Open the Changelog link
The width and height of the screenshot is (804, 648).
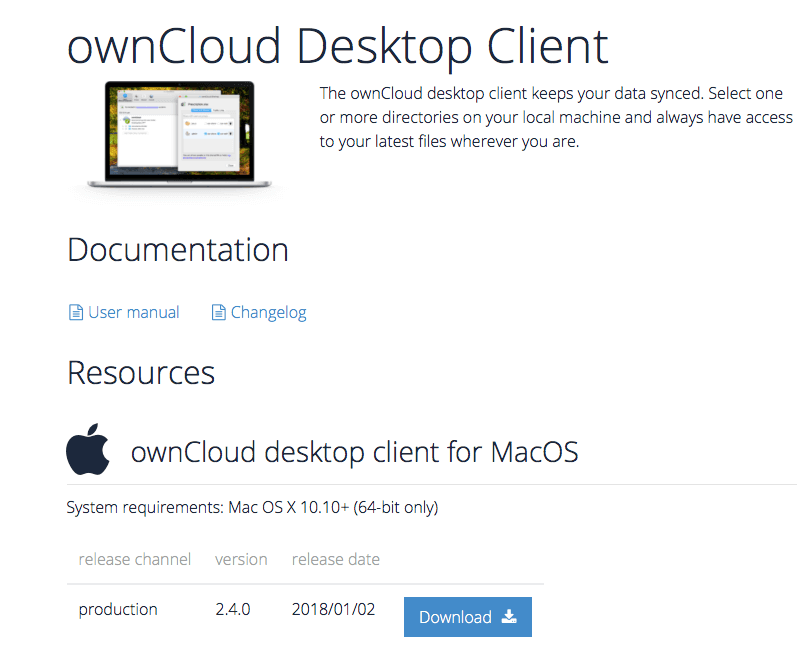[x=268, y=313]
